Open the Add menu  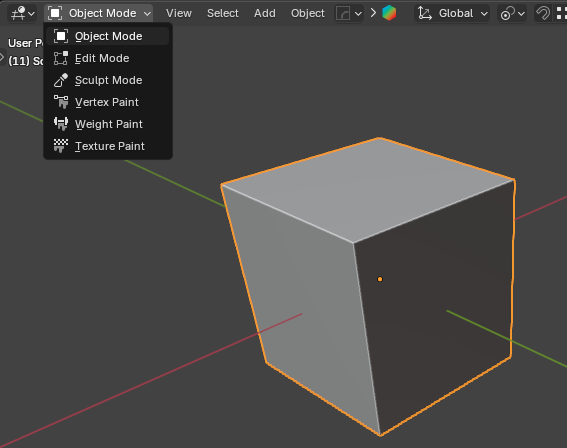[265, 13]
